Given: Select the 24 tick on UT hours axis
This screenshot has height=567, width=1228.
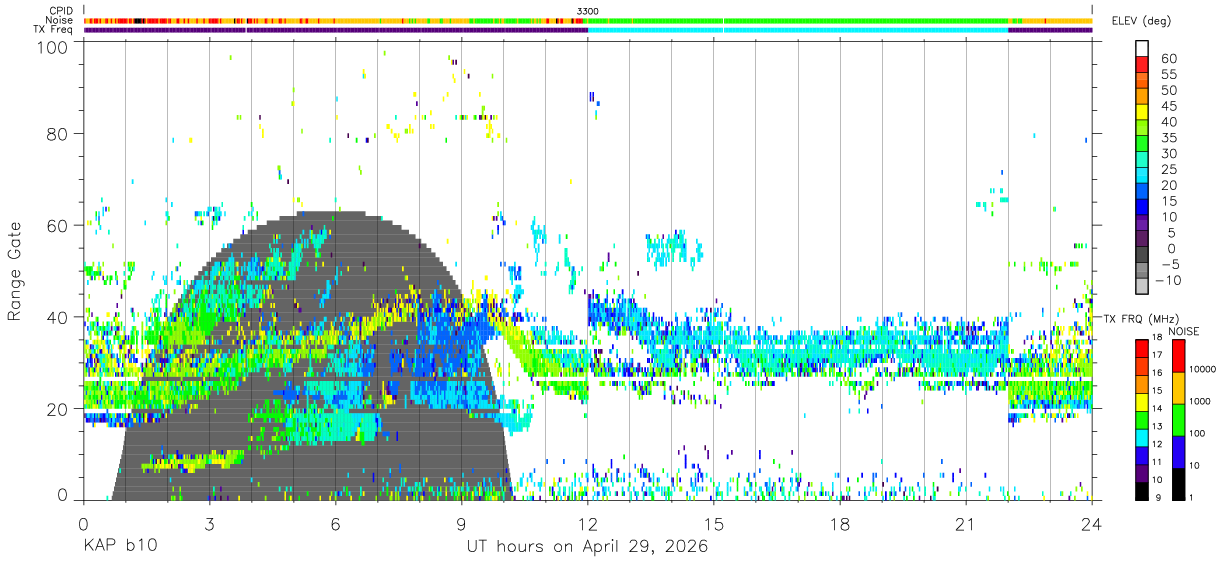Looking at the screenshot, I should point(1092,524).
